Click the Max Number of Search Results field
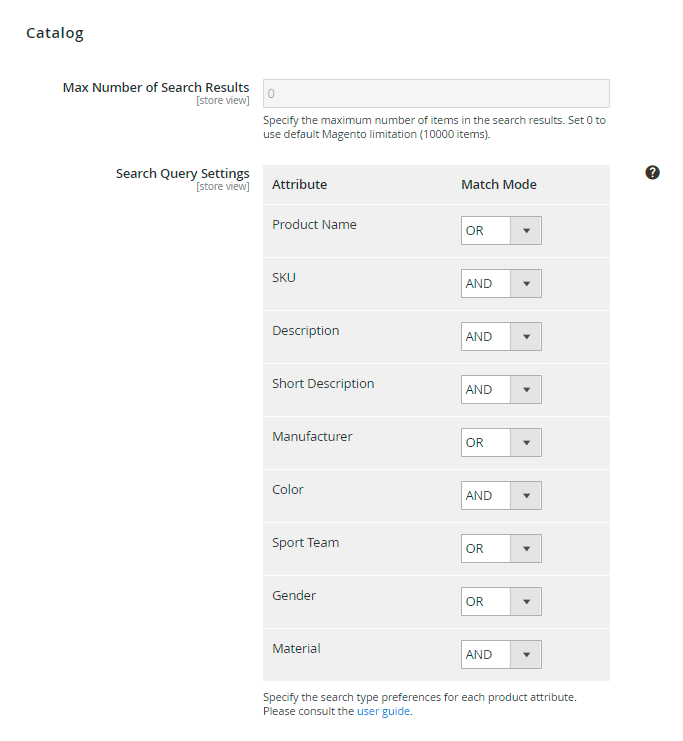This screenshot has height=741, width=683. click(x=436, y=93)
